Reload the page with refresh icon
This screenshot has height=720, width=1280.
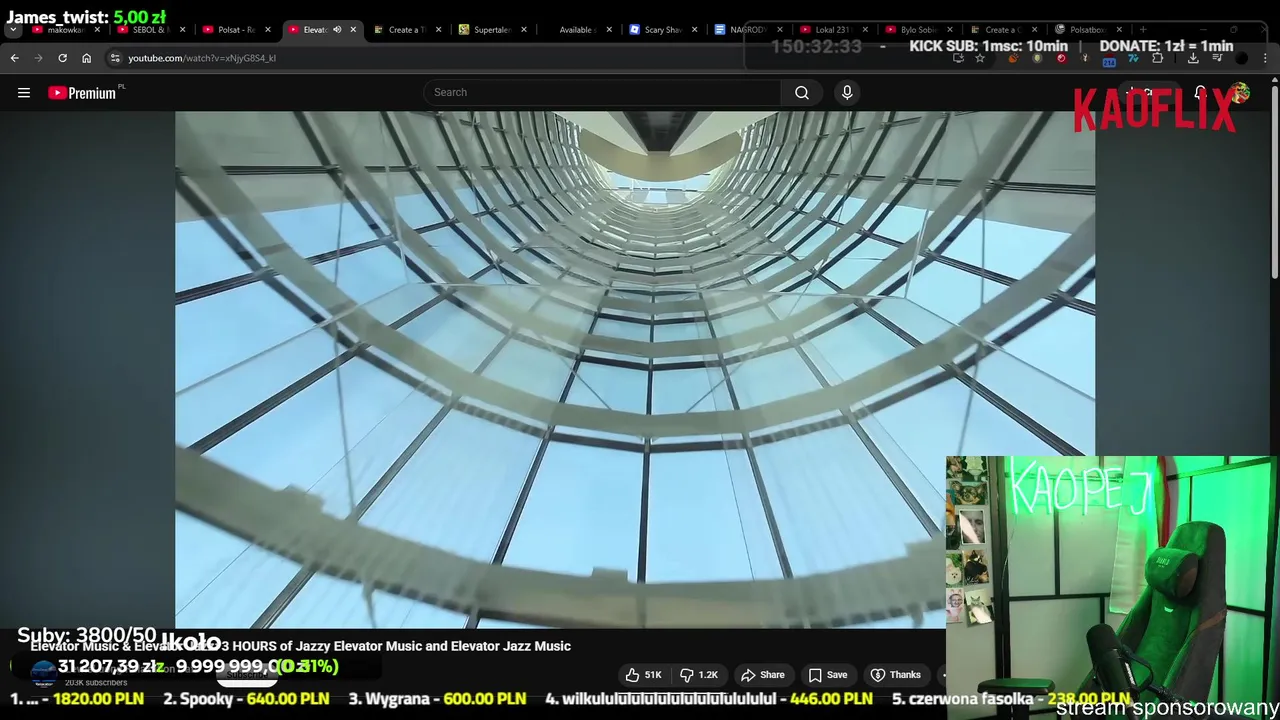point(62,58)
